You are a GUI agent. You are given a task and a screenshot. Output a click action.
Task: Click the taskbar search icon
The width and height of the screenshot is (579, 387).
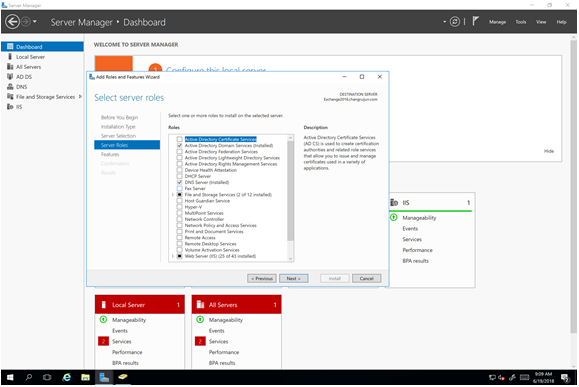point(28,377)
